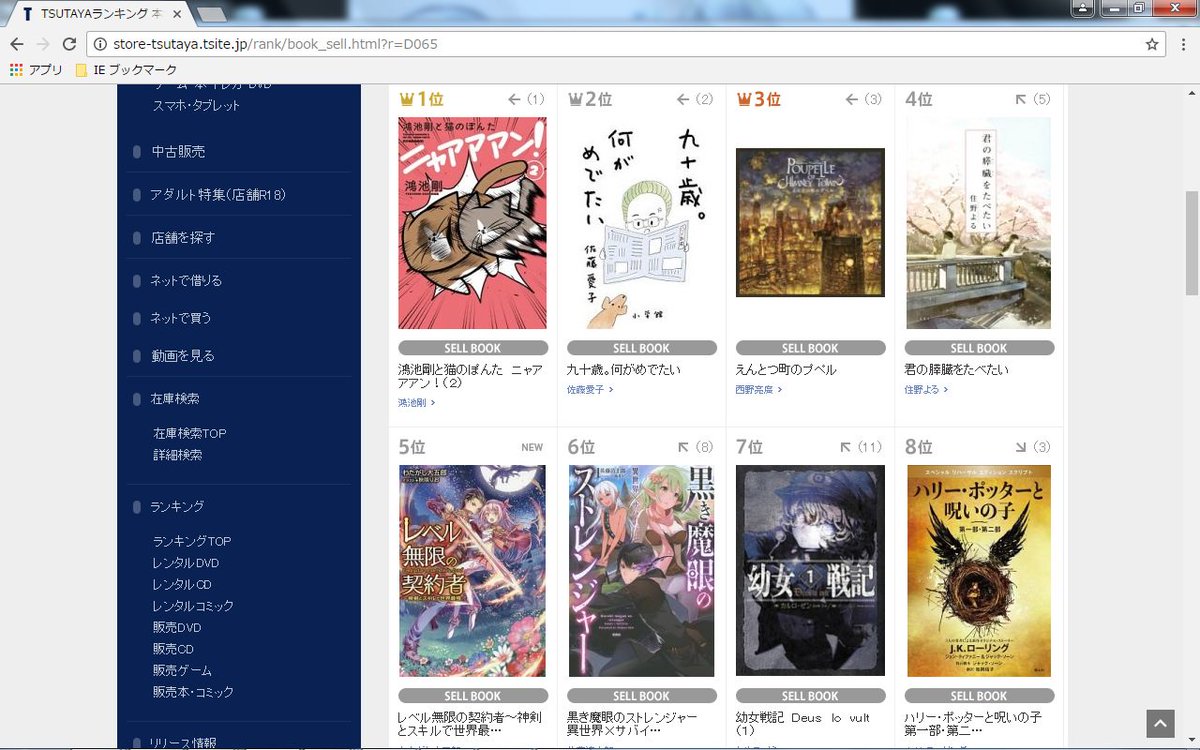Click the site info icon in address bar

click(x=99, y=44)
